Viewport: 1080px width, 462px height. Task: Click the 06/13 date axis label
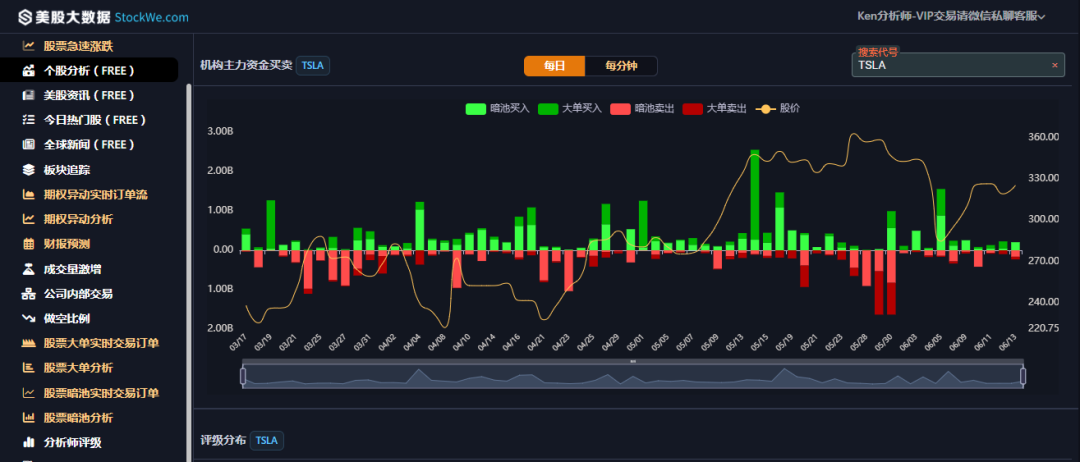click(1008, 342)
